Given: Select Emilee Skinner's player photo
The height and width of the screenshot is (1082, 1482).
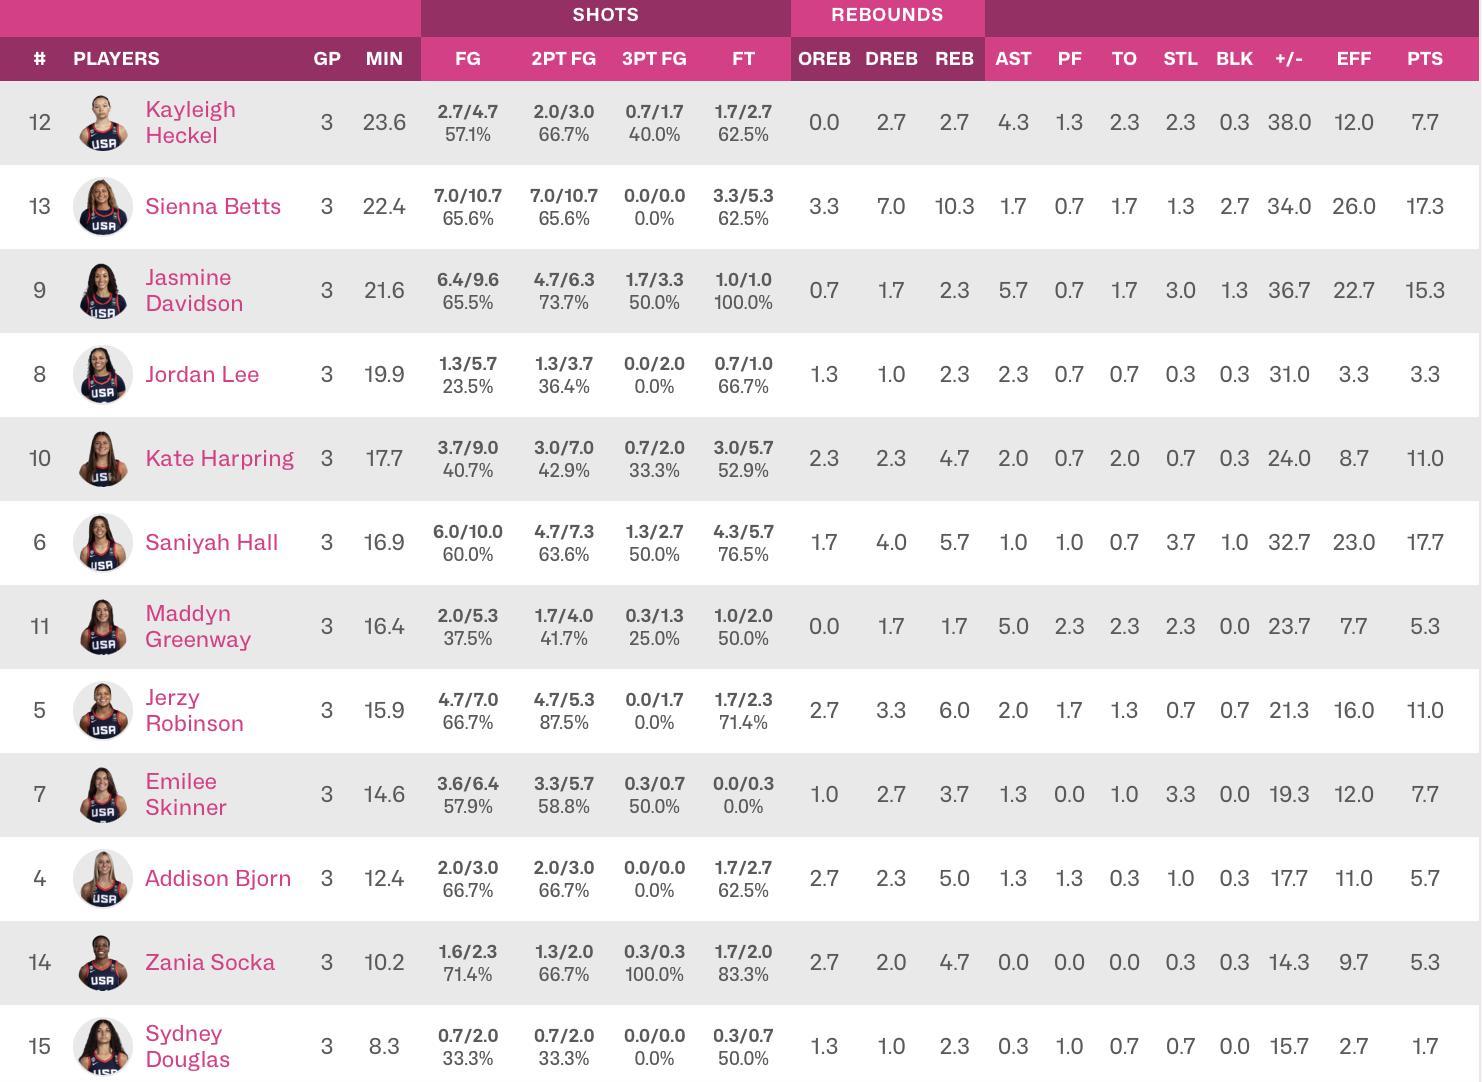Looking at the screenshot, I should pos(103,794).
